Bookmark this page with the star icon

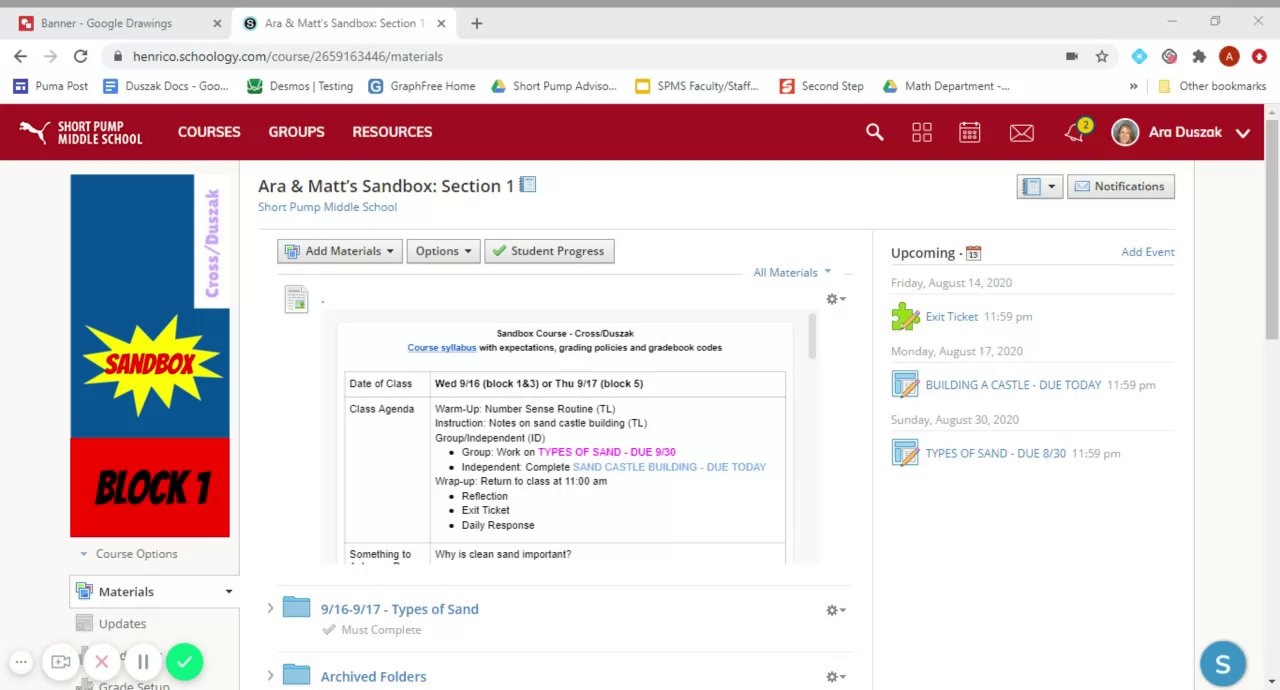point(1102,57)
